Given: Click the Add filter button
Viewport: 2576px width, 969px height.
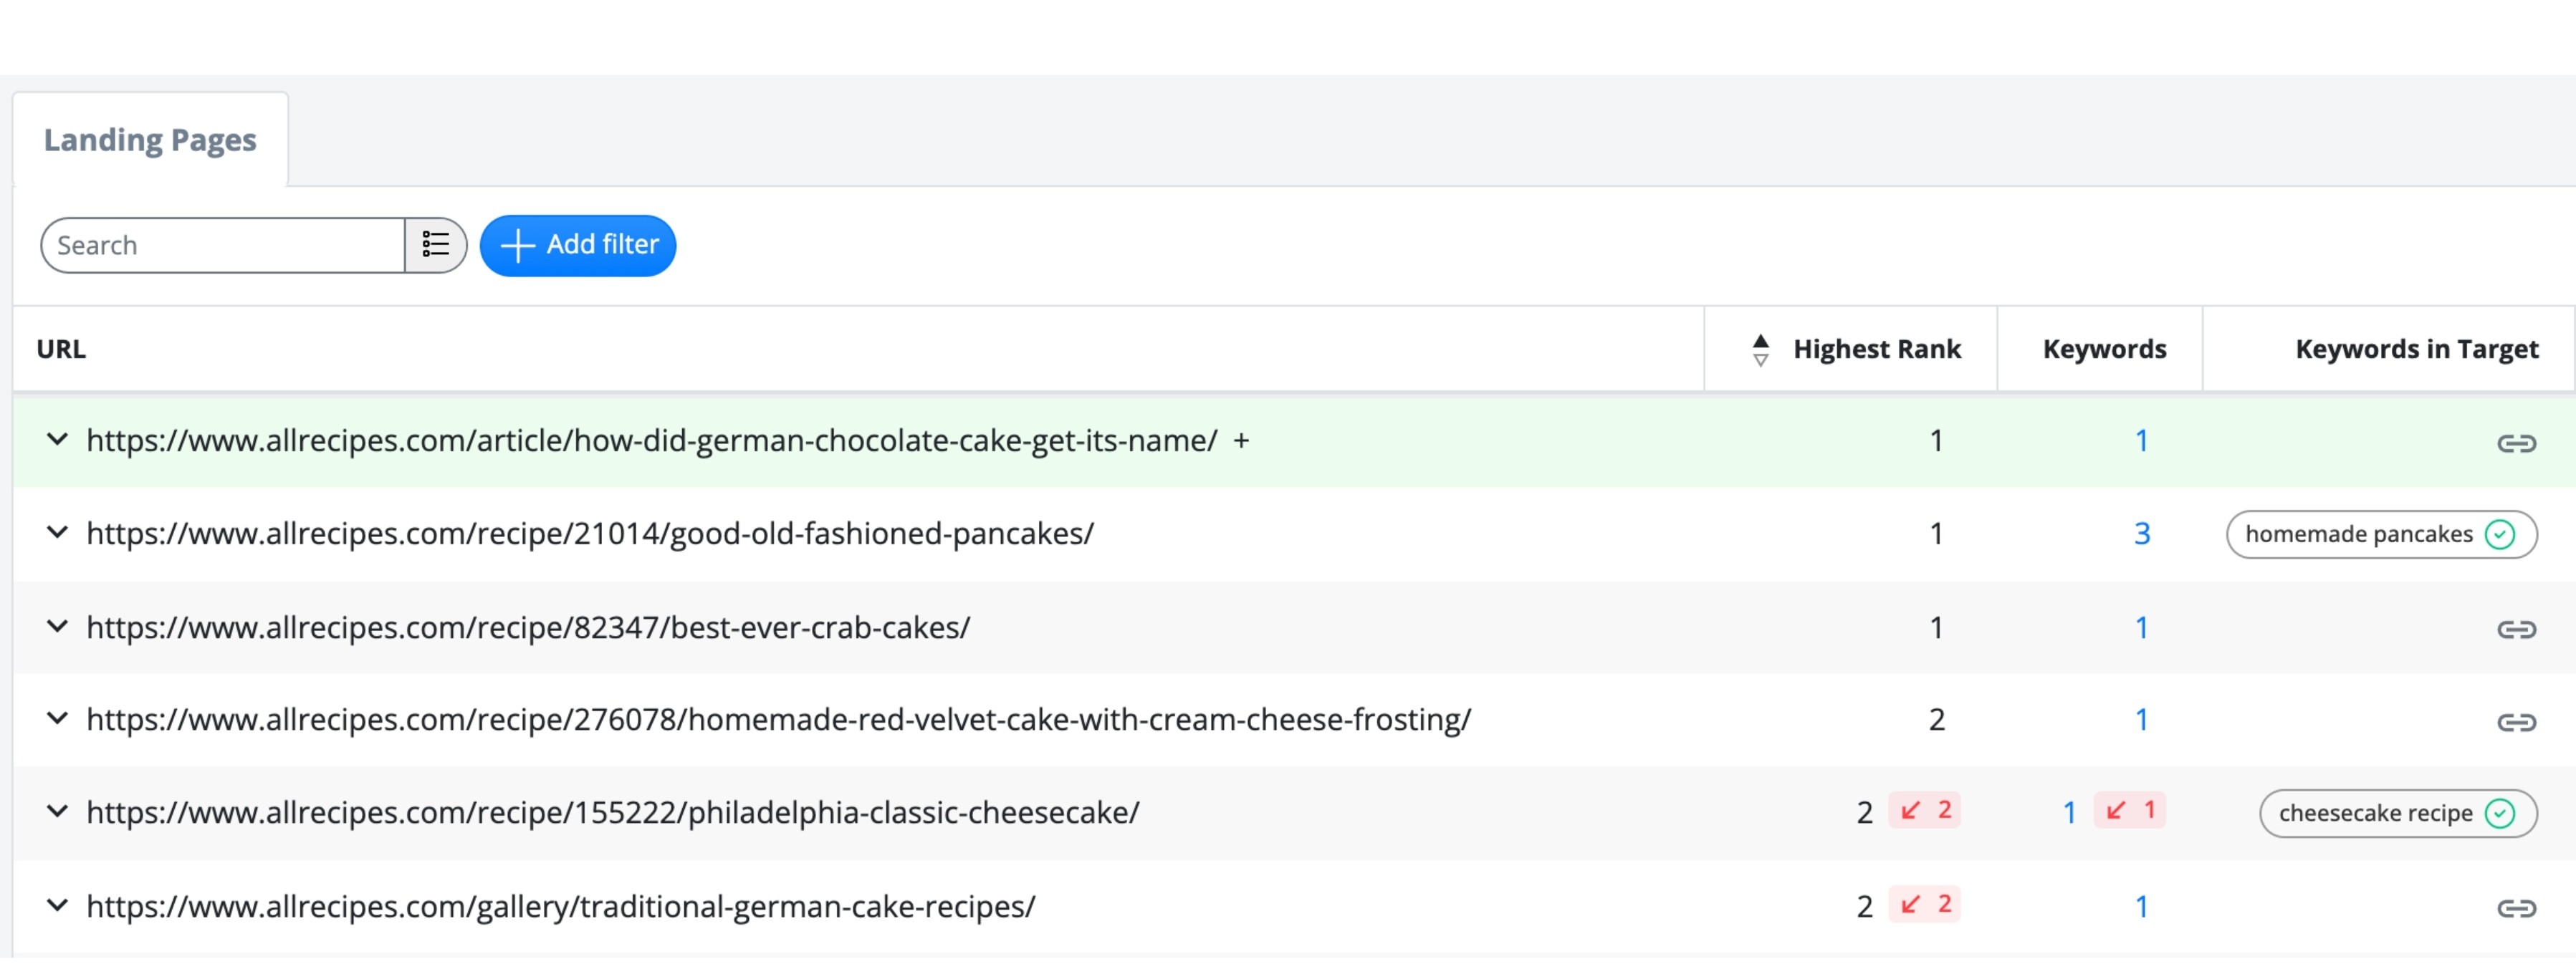Looking at the screenshot, I should point(578,246).
